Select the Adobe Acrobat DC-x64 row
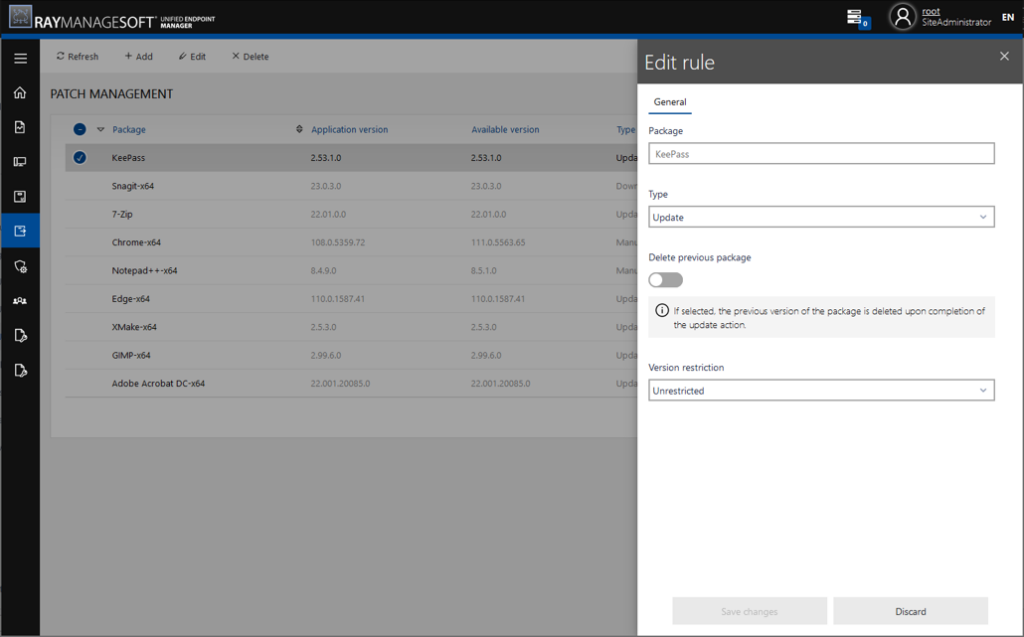Image resolution: width=1024 pixels, height=637 pixels. click(x=351, y=384)
